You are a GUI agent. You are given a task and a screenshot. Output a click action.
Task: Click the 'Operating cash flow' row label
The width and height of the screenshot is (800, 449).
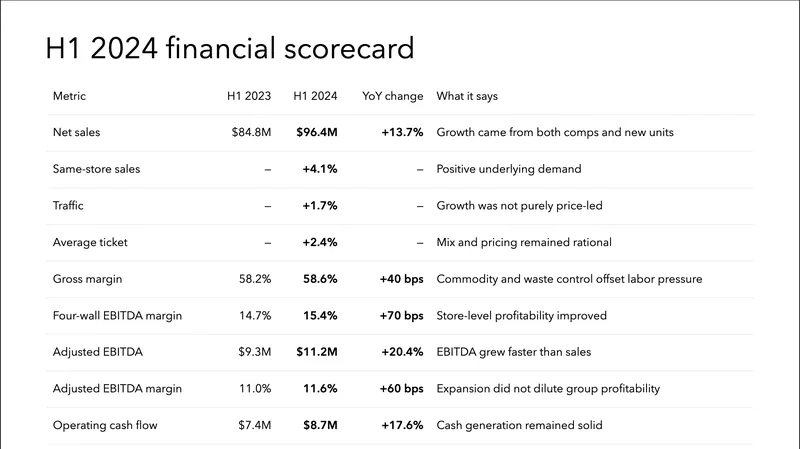(x=105, y=426)
